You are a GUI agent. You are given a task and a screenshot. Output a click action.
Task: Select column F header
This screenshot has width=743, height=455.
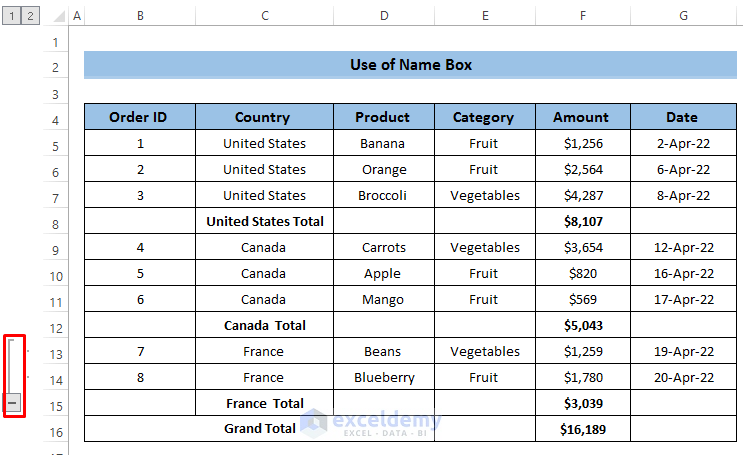pyautogui.click(x=582, y=17)
